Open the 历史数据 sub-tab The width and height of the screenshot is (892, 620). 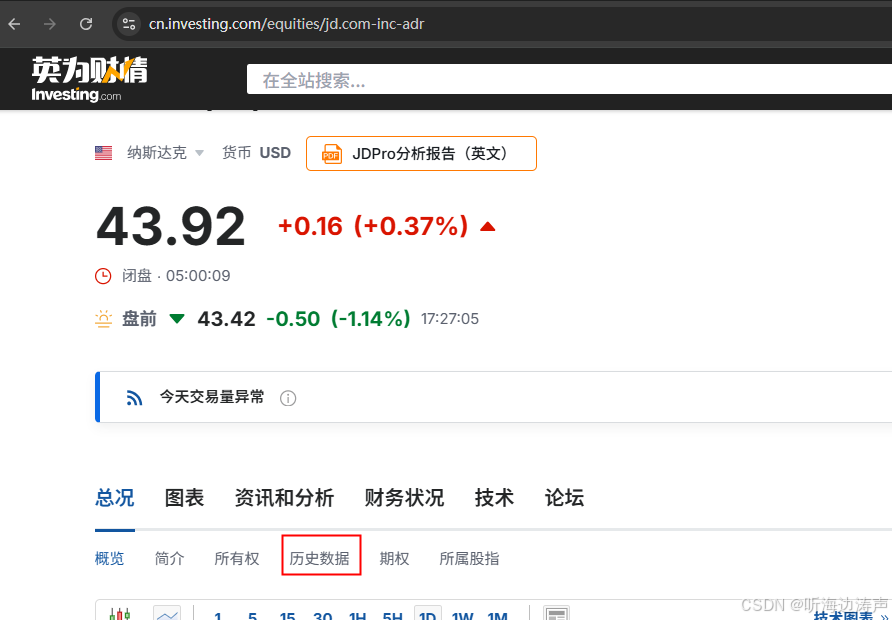click(x=320, y=559)
